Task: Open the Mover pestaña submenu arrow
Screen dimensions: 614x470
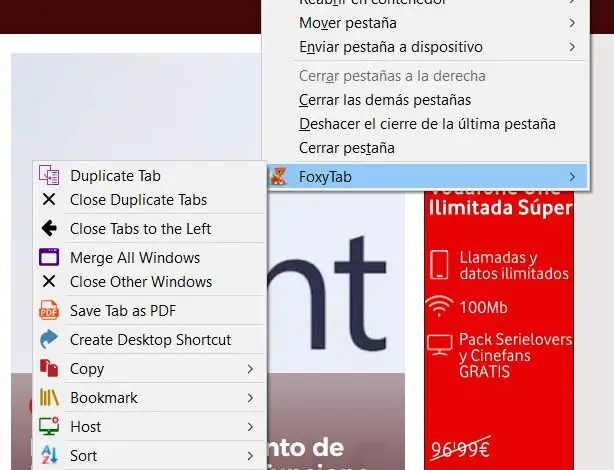Action: pos(572,23)
